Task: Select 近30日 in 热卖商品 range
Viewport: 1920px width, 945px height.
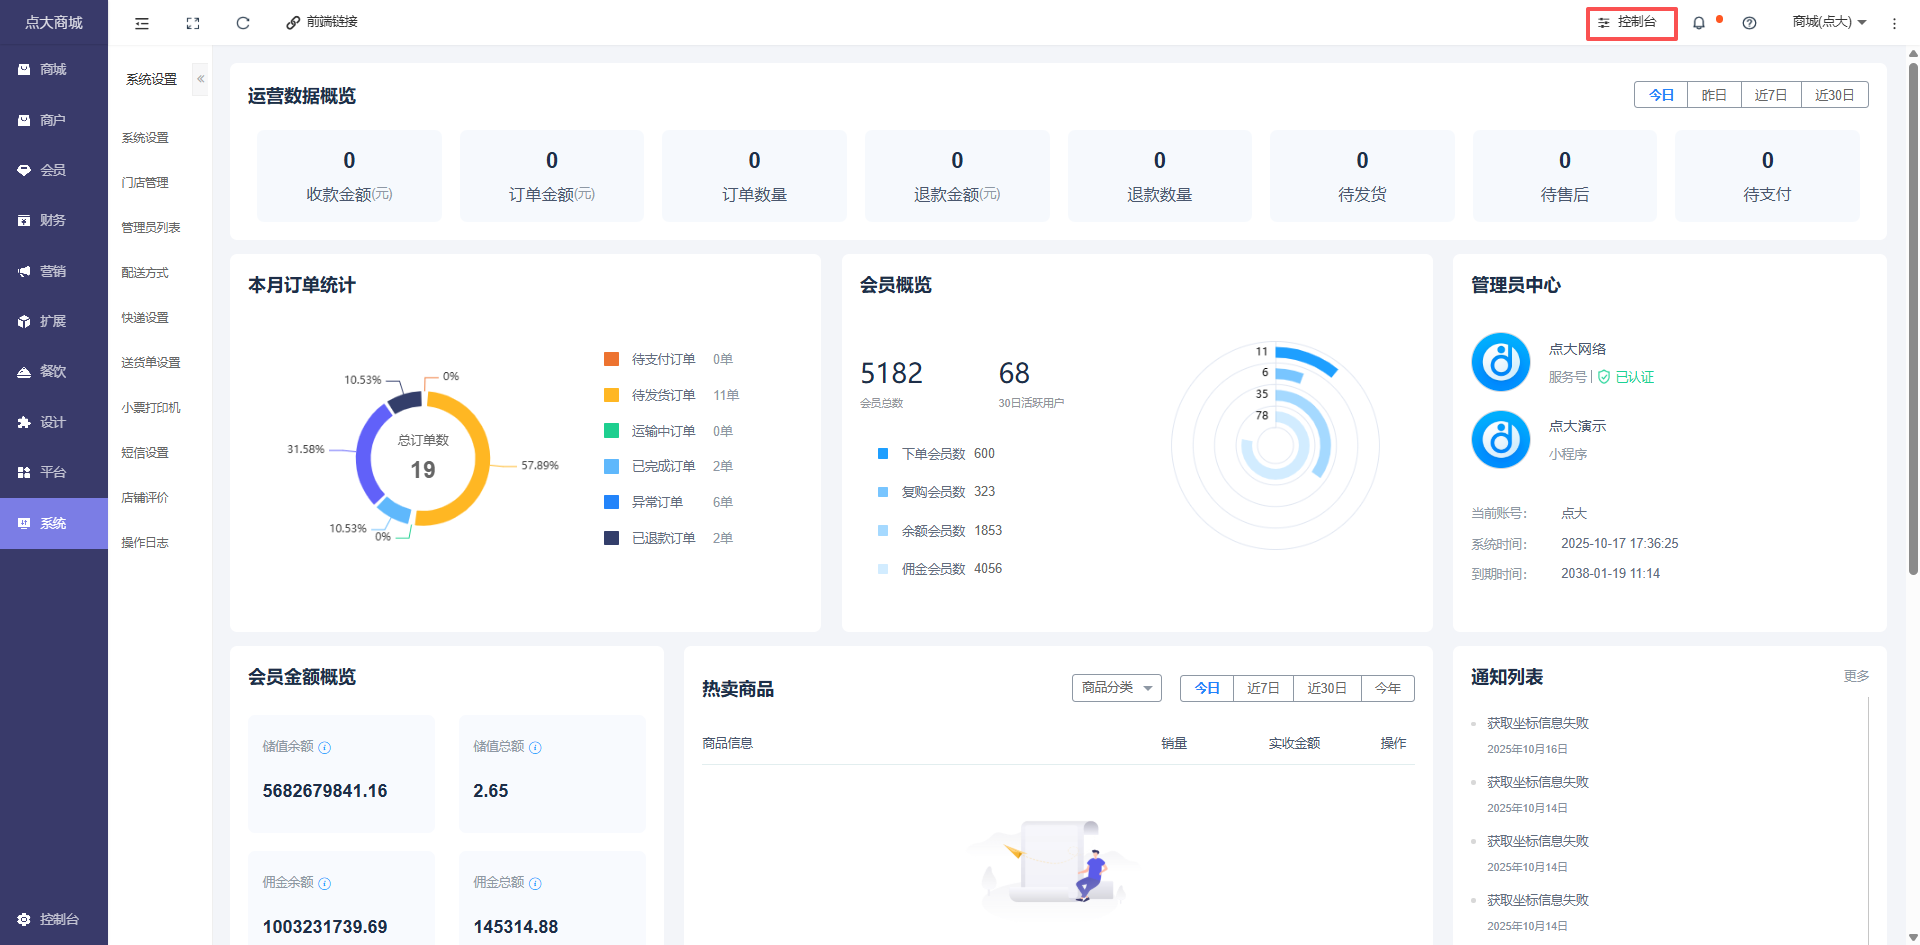Action: pyautogui.click(x=1327, y=688)
